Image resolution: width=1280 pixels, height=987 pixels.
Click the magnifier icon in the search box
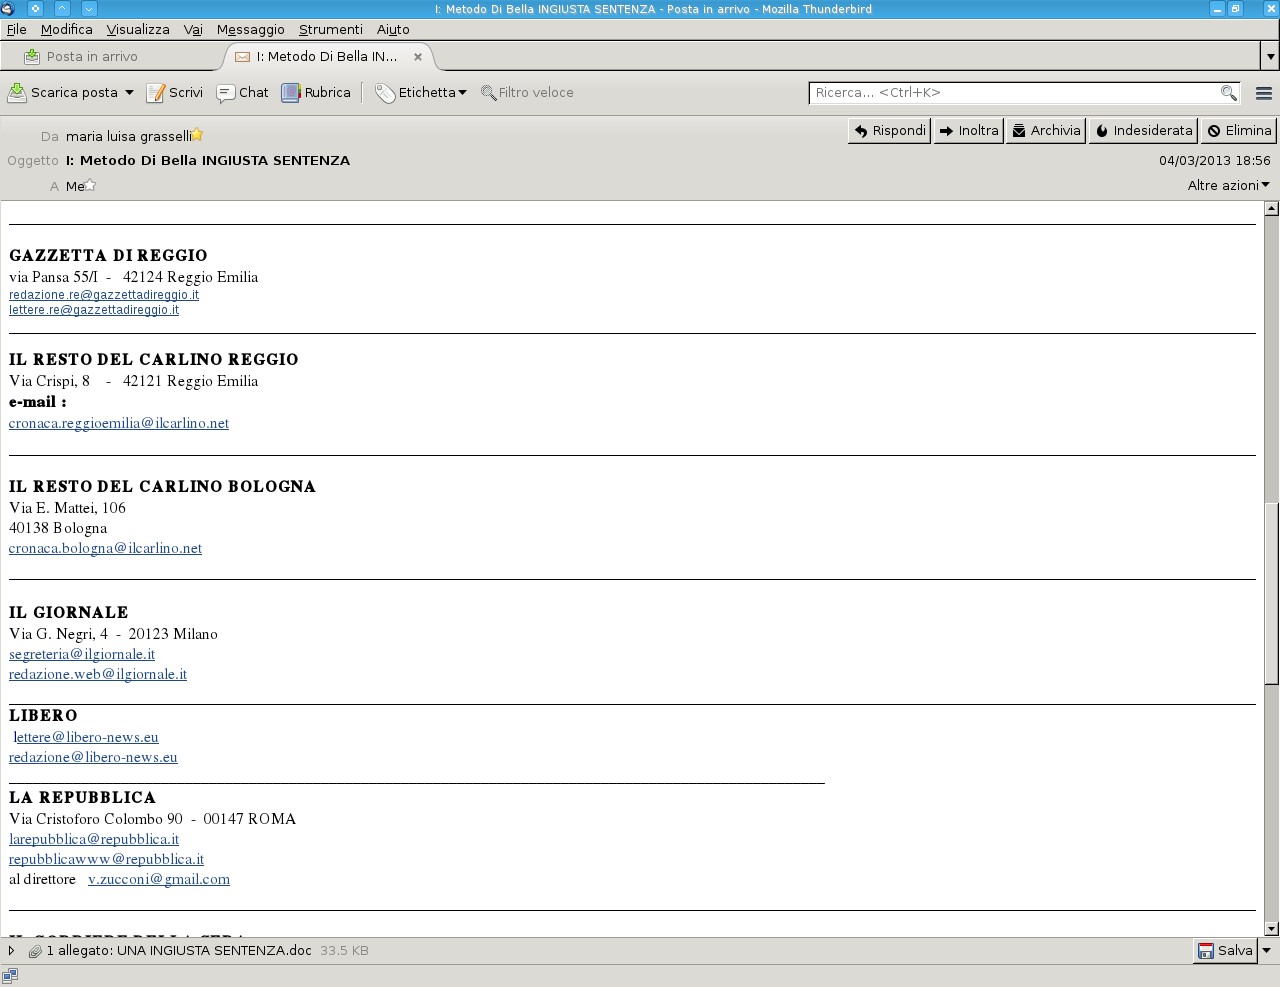(1228, 93)
